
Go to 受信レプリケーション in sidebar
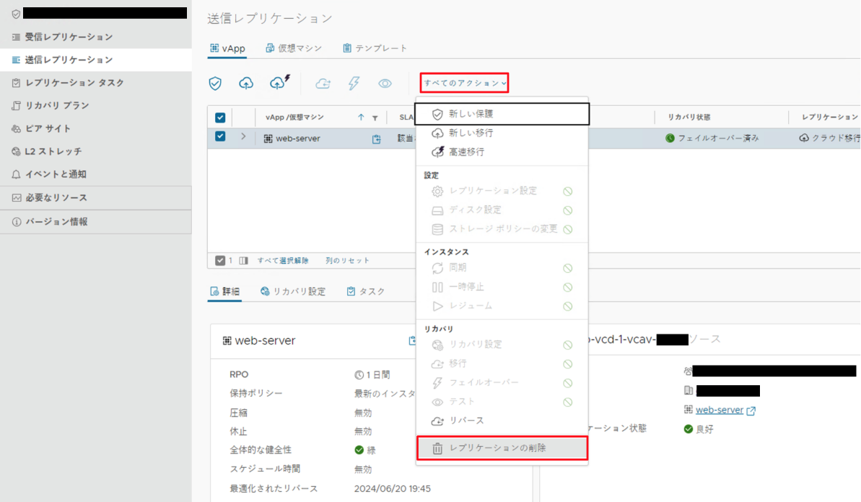pos(96,37)
